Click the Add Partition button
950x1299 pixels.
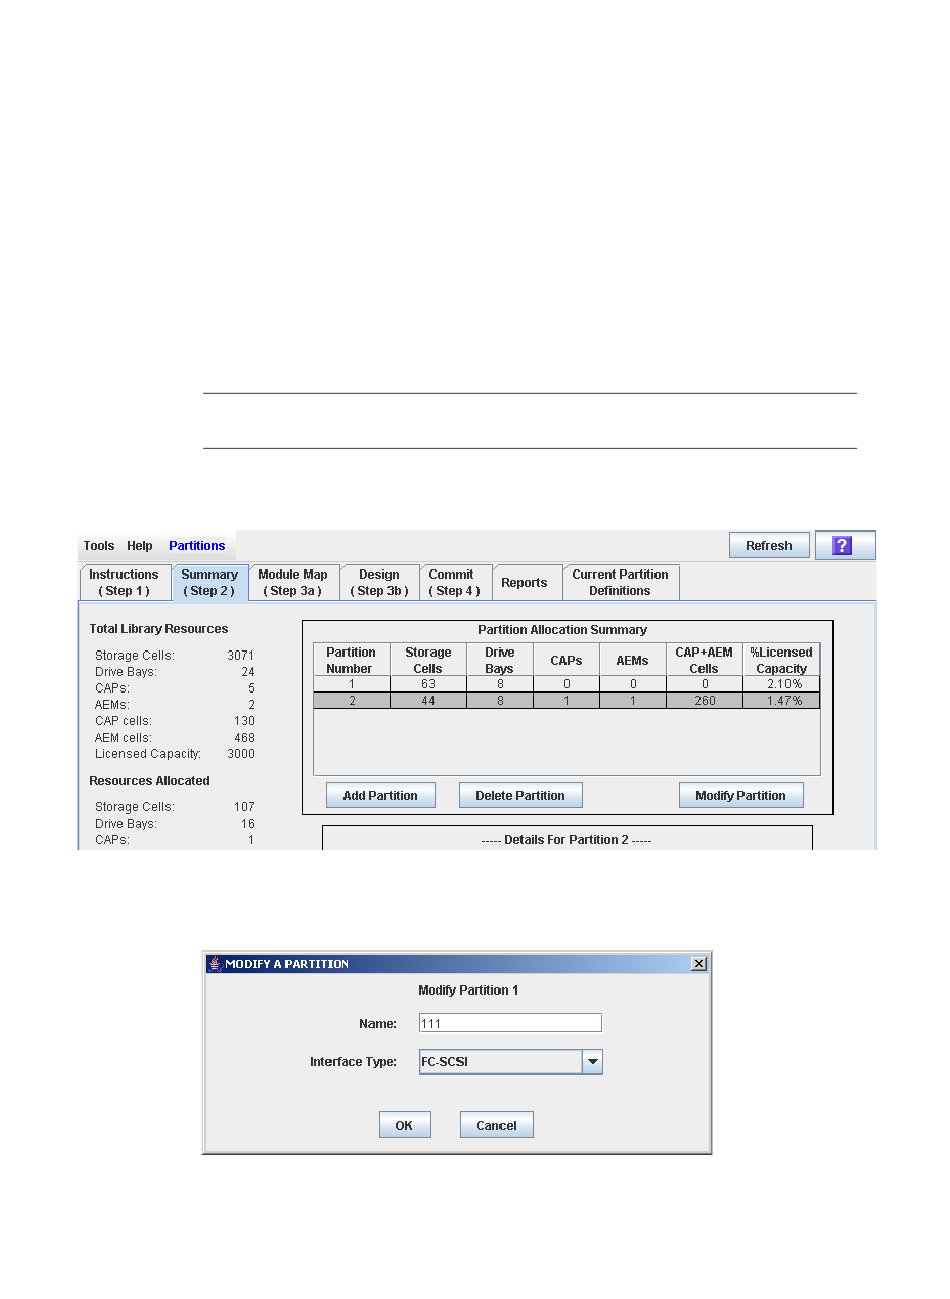[x=380, y=795]
